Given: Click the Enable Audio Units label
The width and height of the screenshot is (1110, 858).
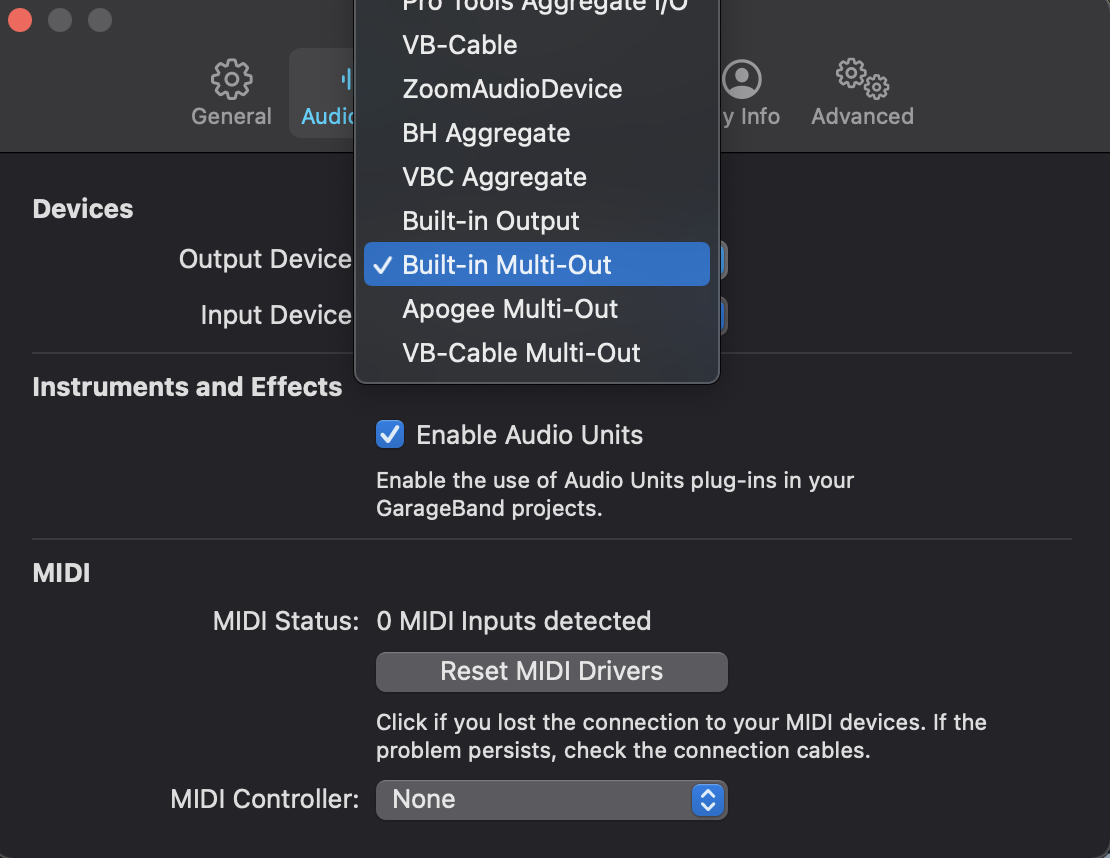Looking at the screenshot, I should tap(530, 435).
